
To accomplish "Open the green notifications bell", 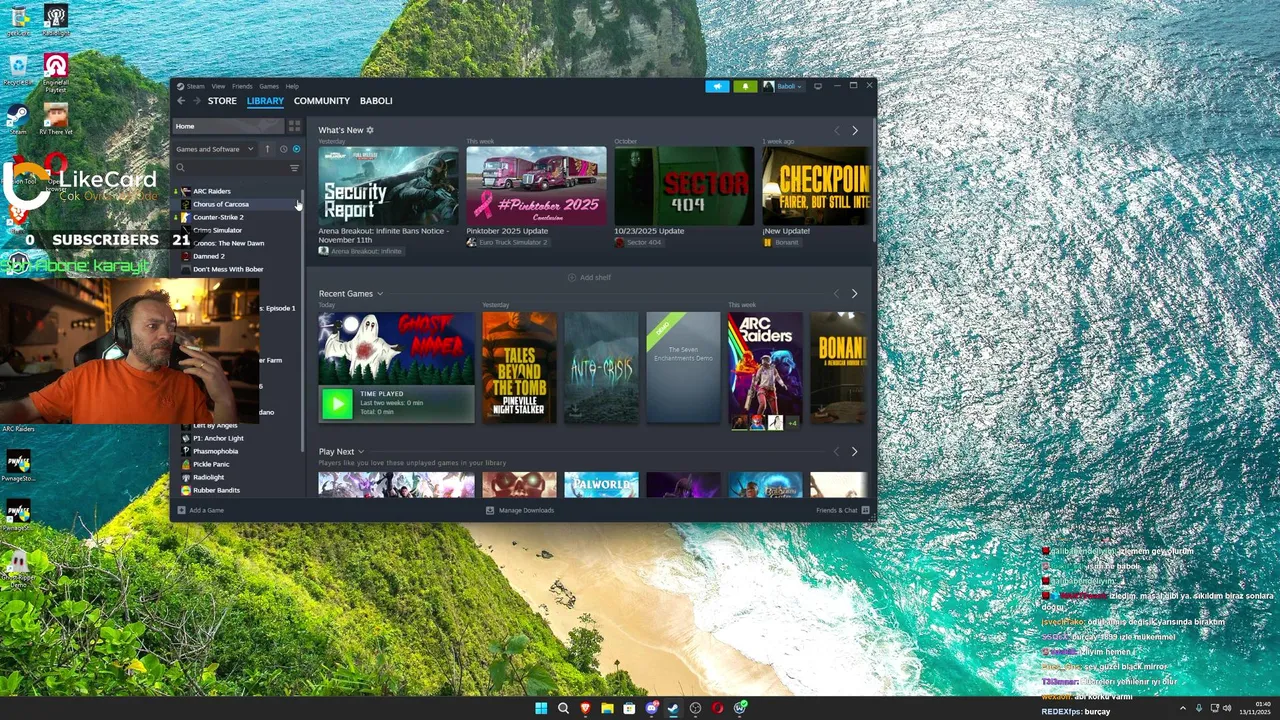I will tap(745, 86).
